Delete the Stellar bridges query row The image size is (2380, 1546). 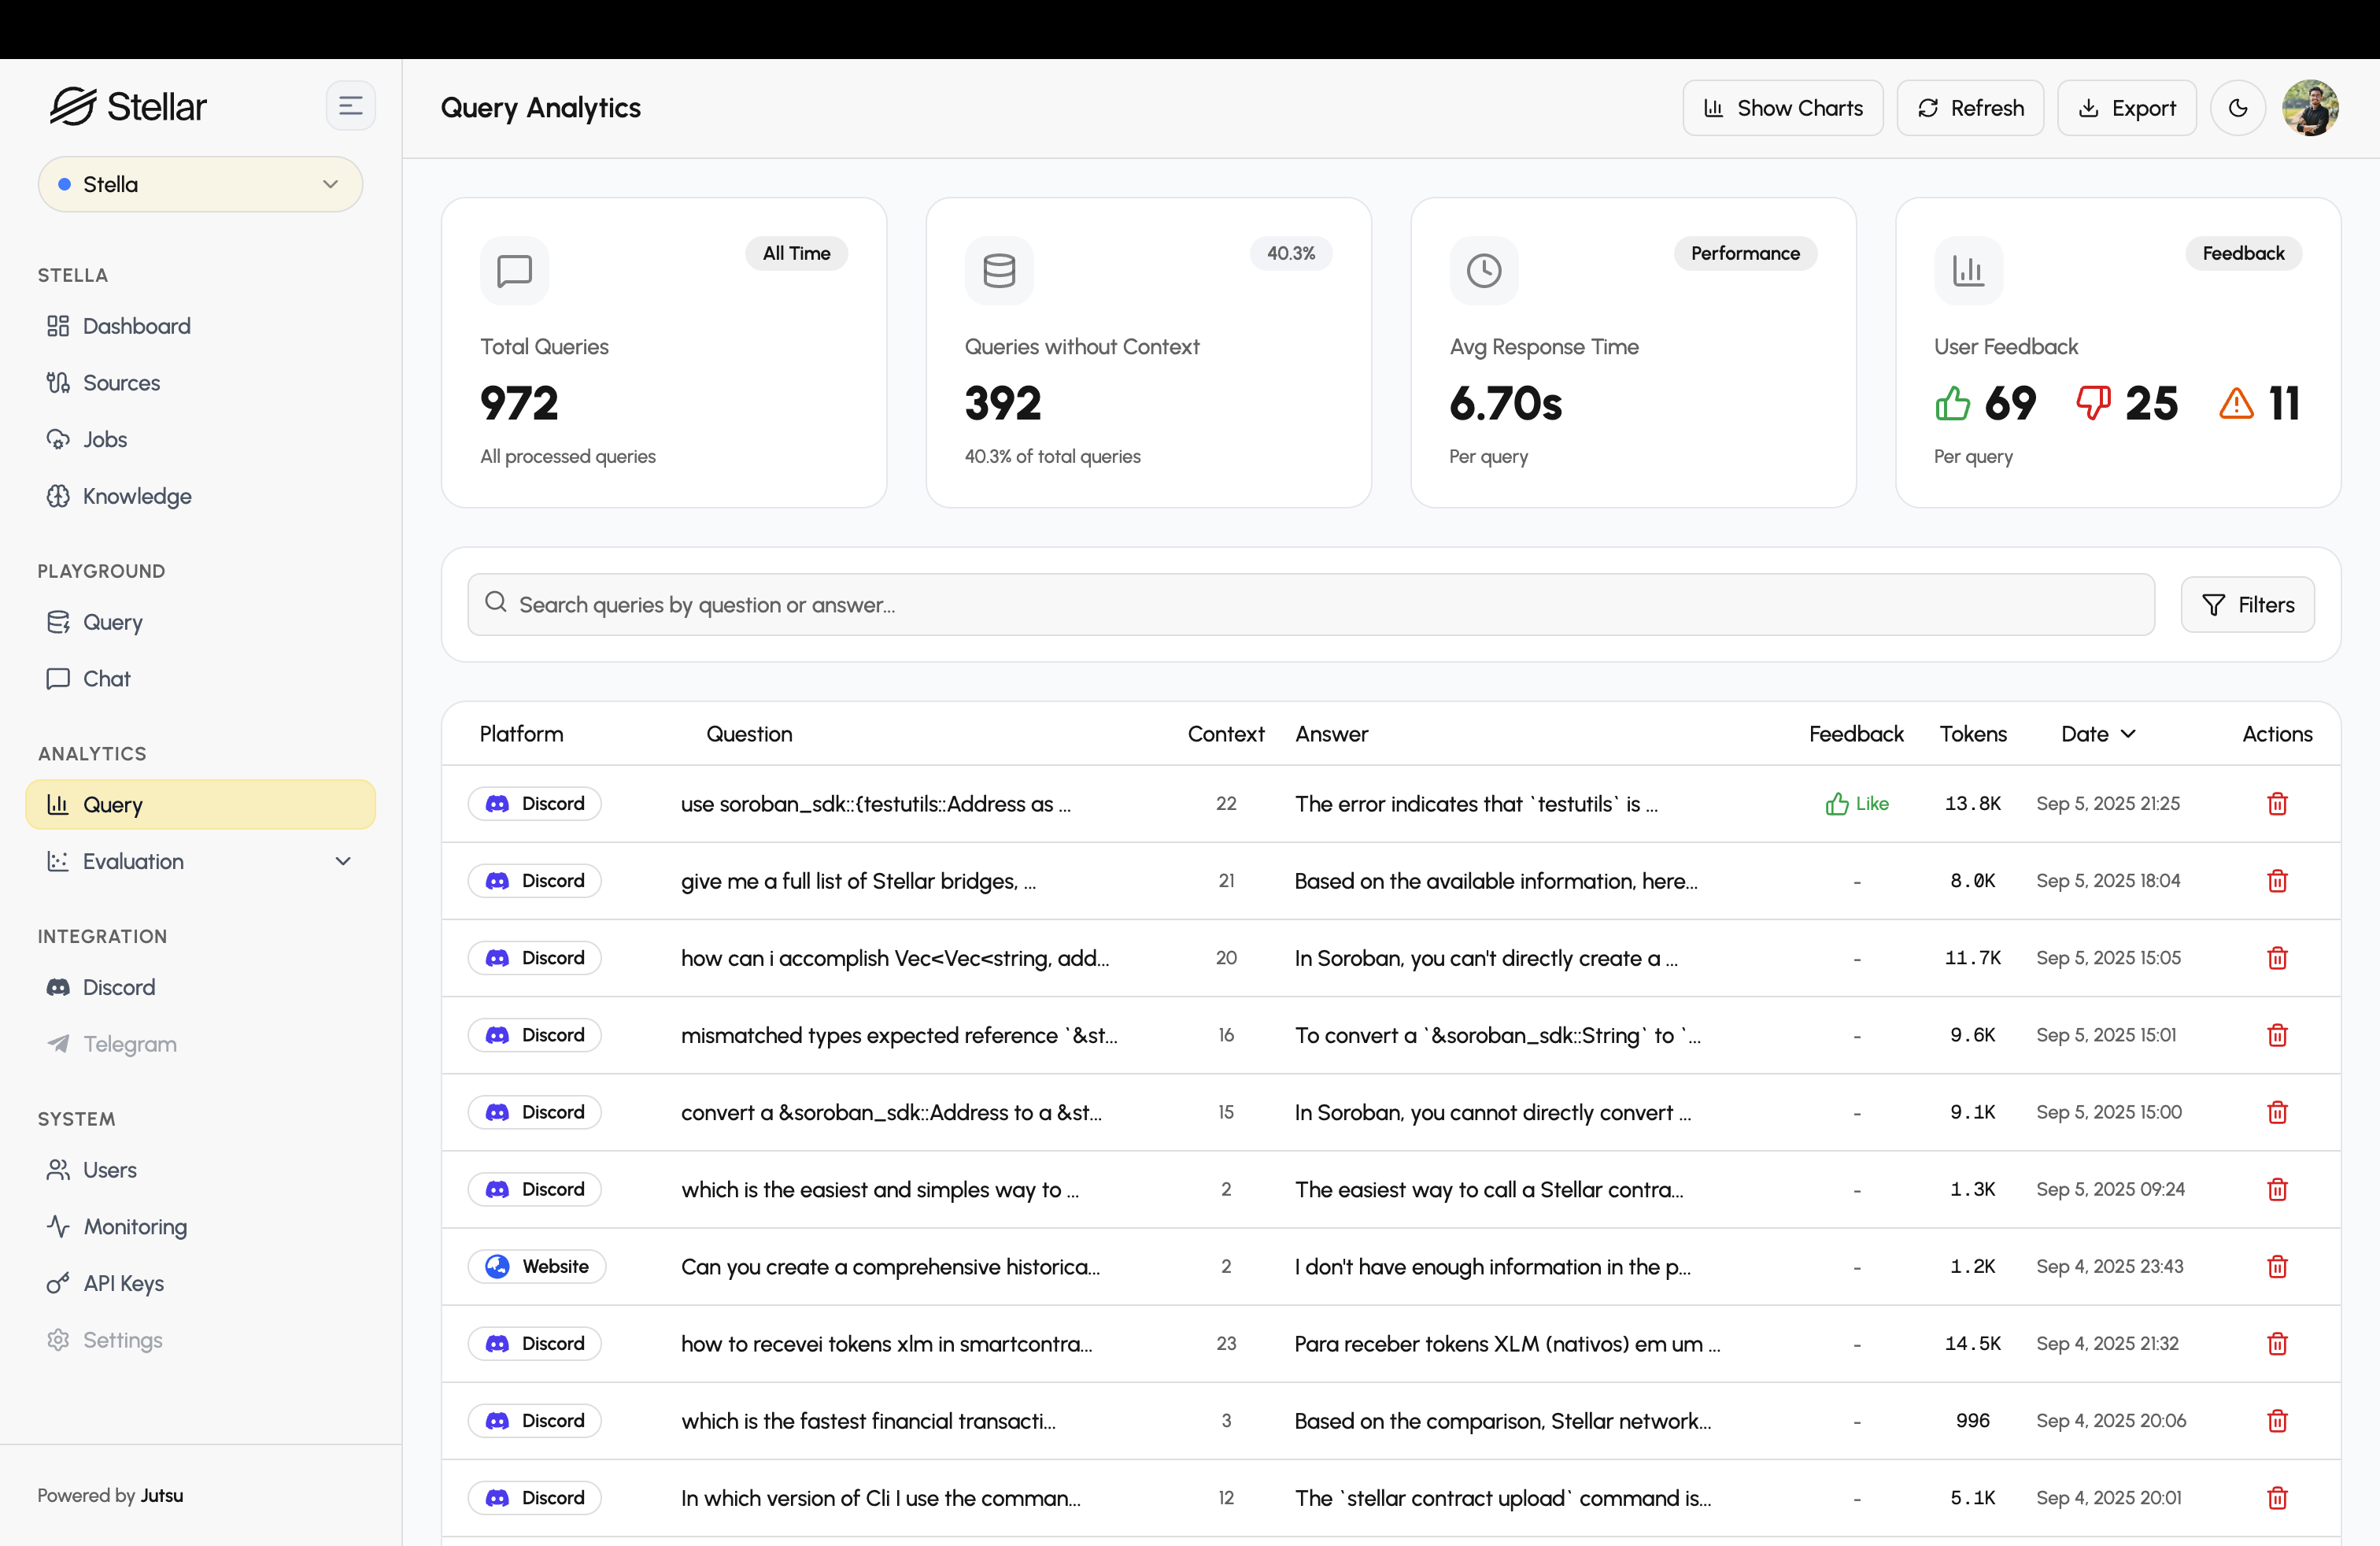pyautogui.click(x=2276, y=881)
